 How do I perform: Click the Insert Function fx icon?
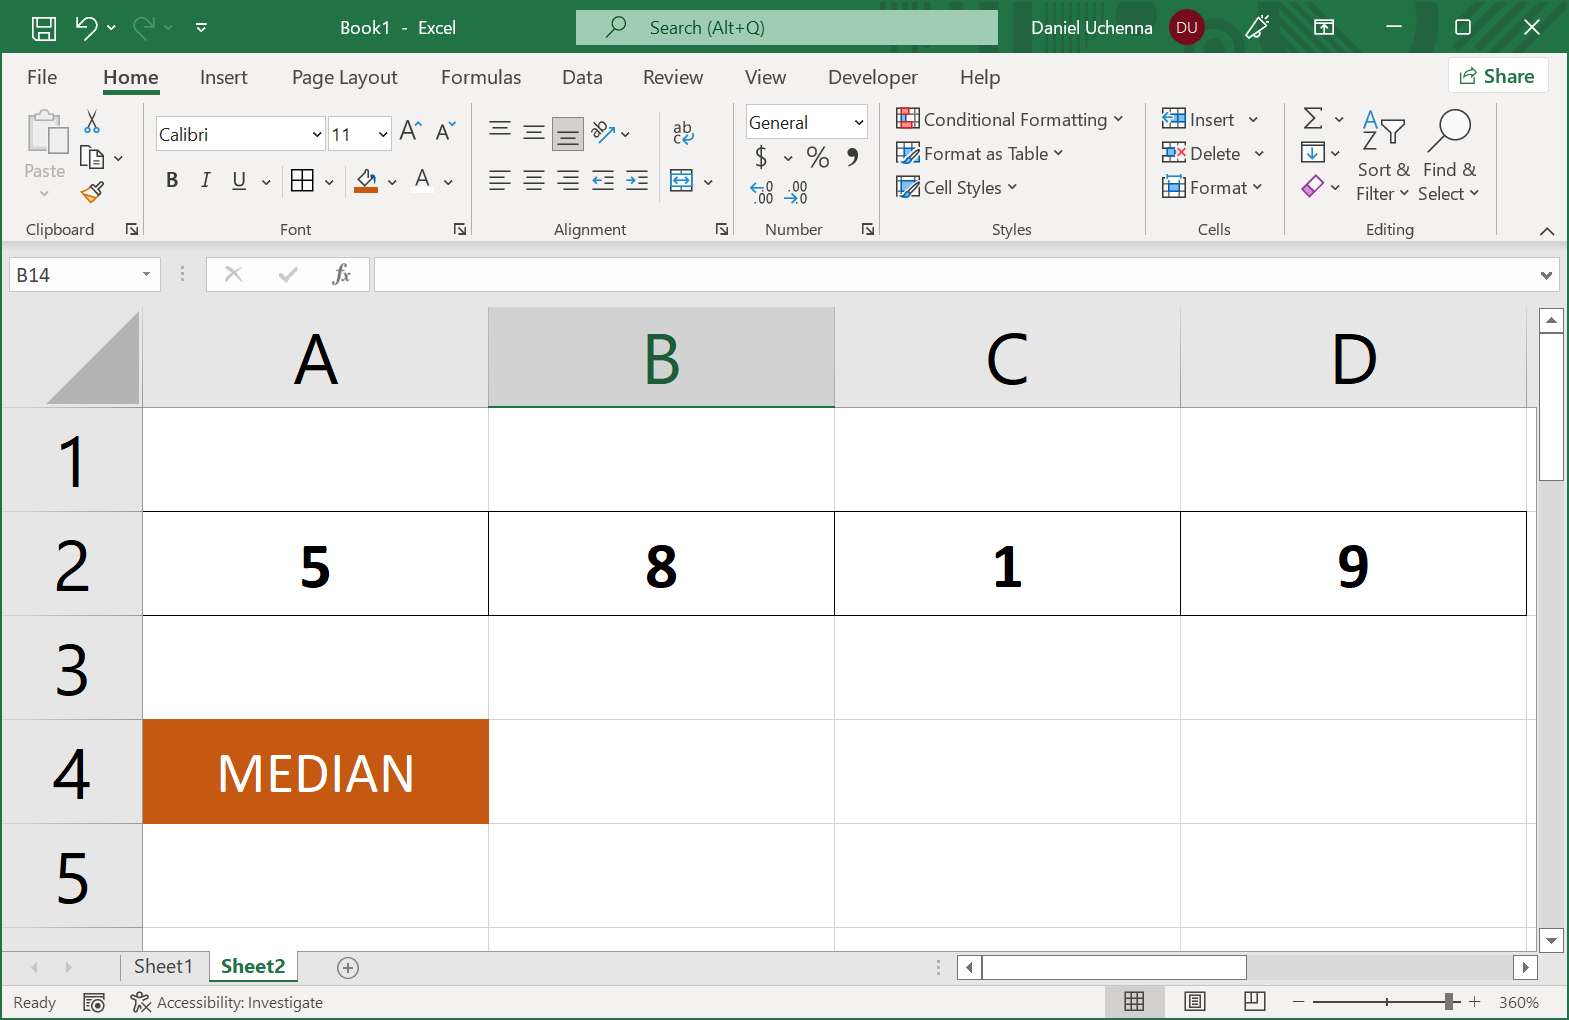[341, 274]
